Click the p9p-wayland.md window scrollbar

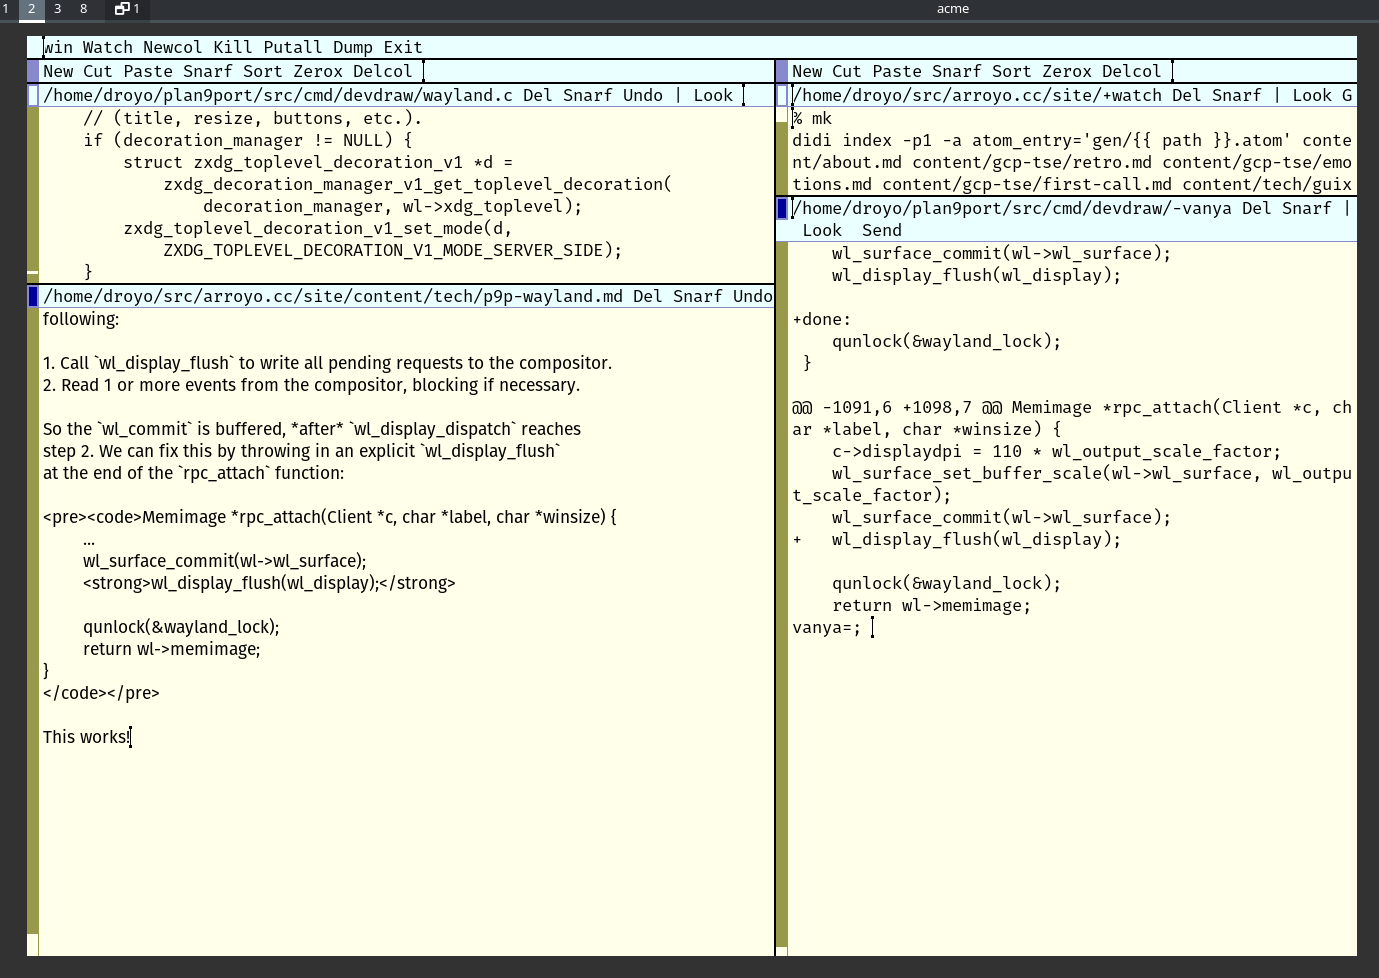point(33,632)
